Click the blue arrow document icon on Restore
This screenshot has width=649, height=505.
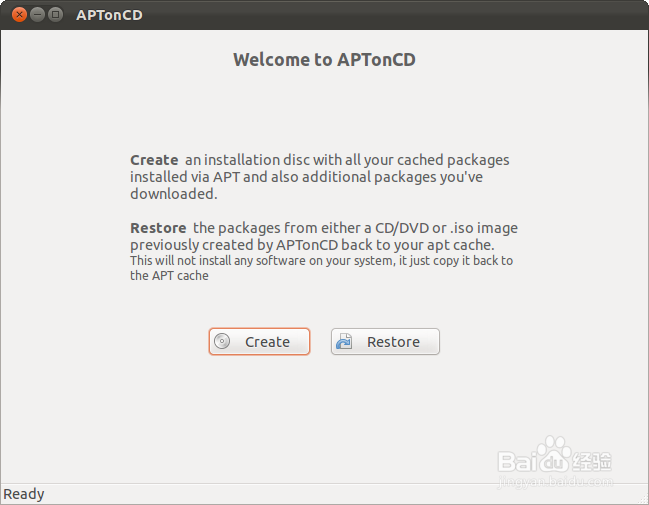tap(344, 341)
